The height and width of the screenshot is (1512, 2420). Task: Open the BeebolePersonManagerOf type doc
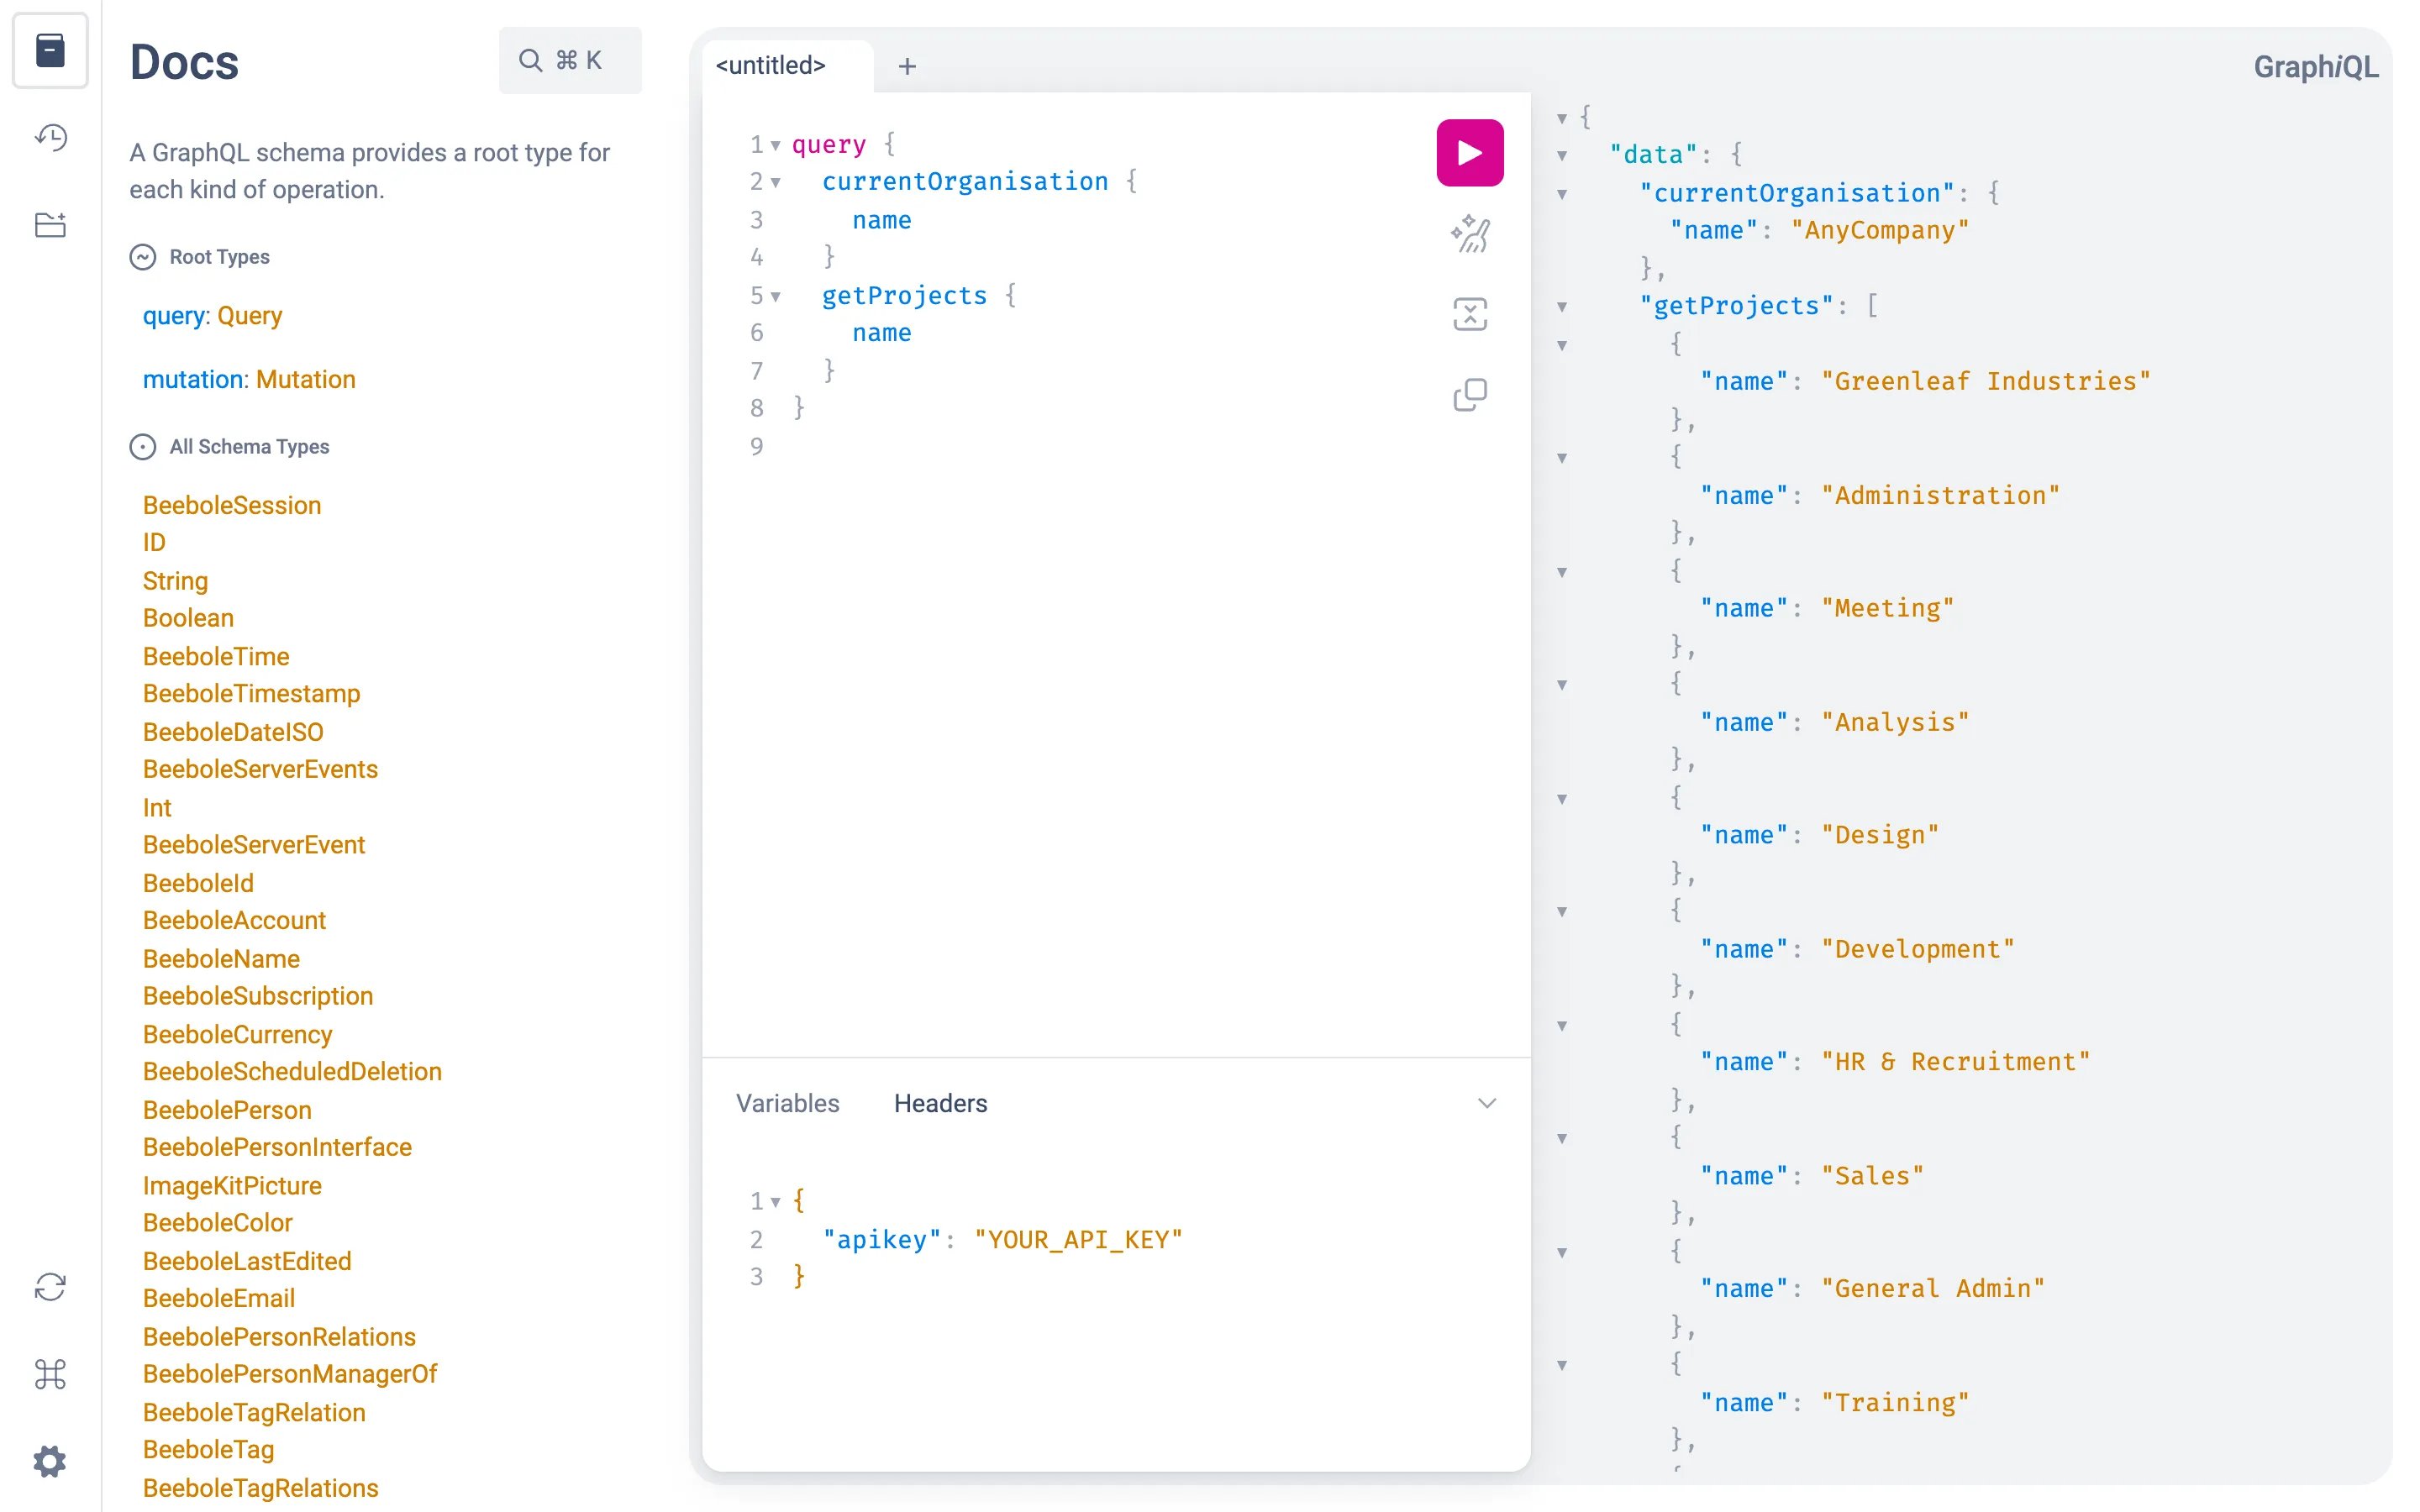point(290,1373)
